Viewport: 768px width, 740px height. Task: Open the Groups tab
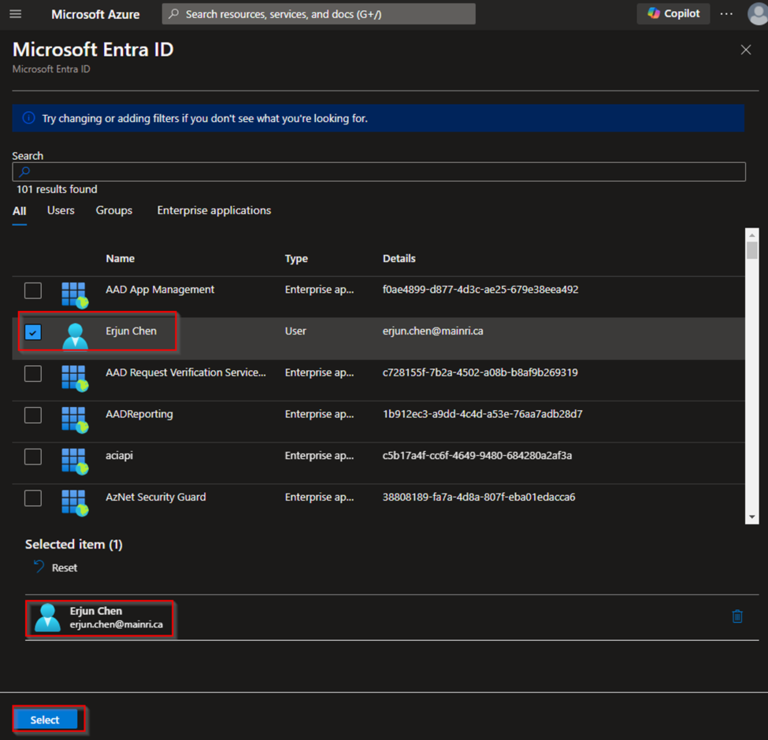click(x=114, y=211)
